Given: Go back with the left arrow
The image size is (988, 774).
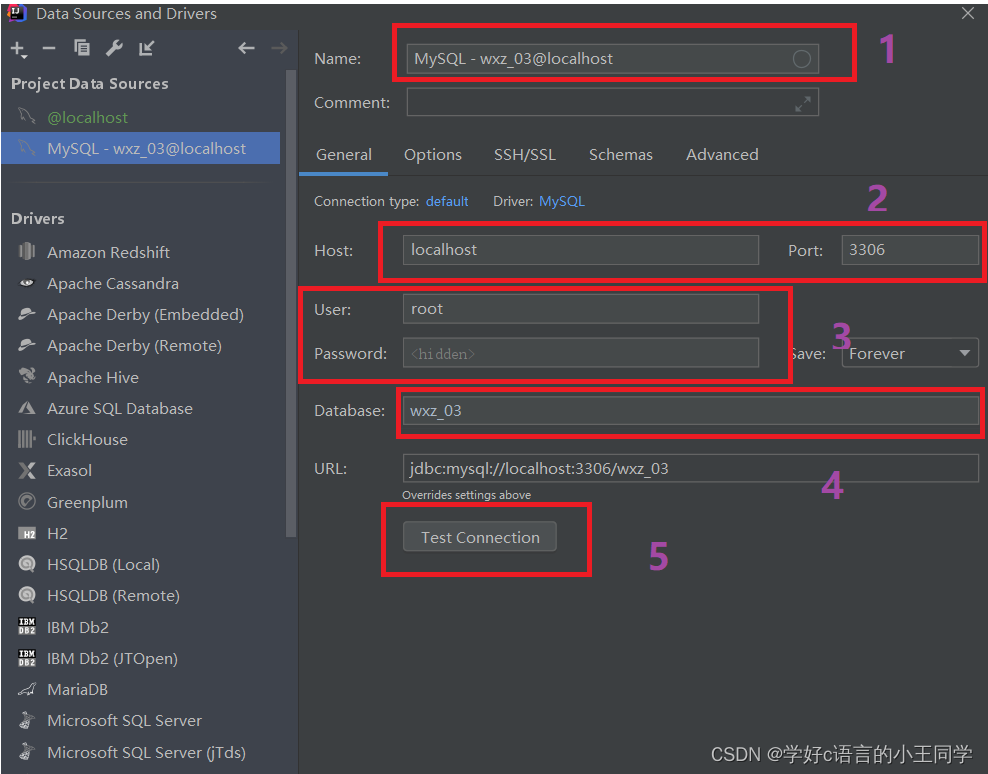Looking at the screenshot, I should (246, 48).
